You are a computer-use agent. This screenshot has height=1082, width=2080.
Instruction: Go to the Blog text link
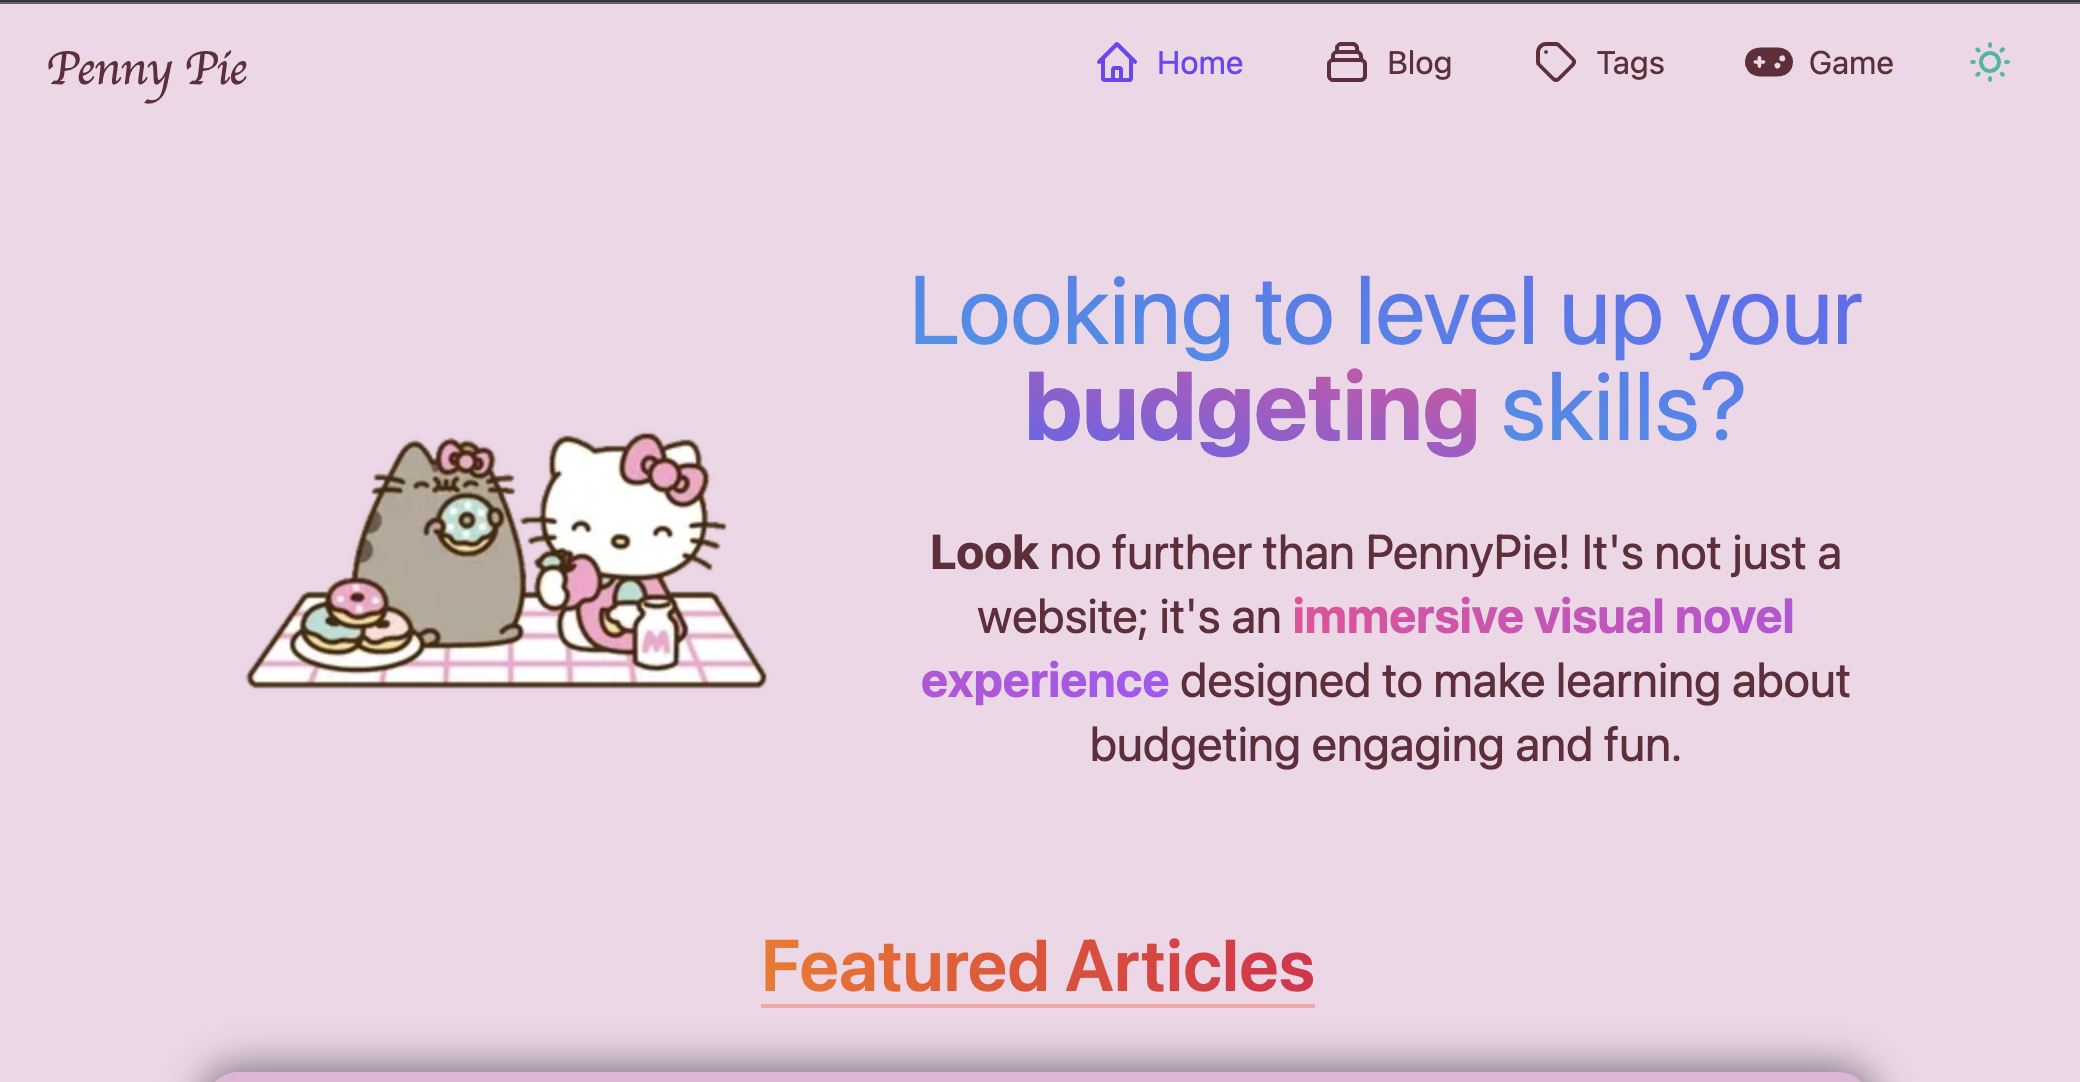pos(1419,63)
